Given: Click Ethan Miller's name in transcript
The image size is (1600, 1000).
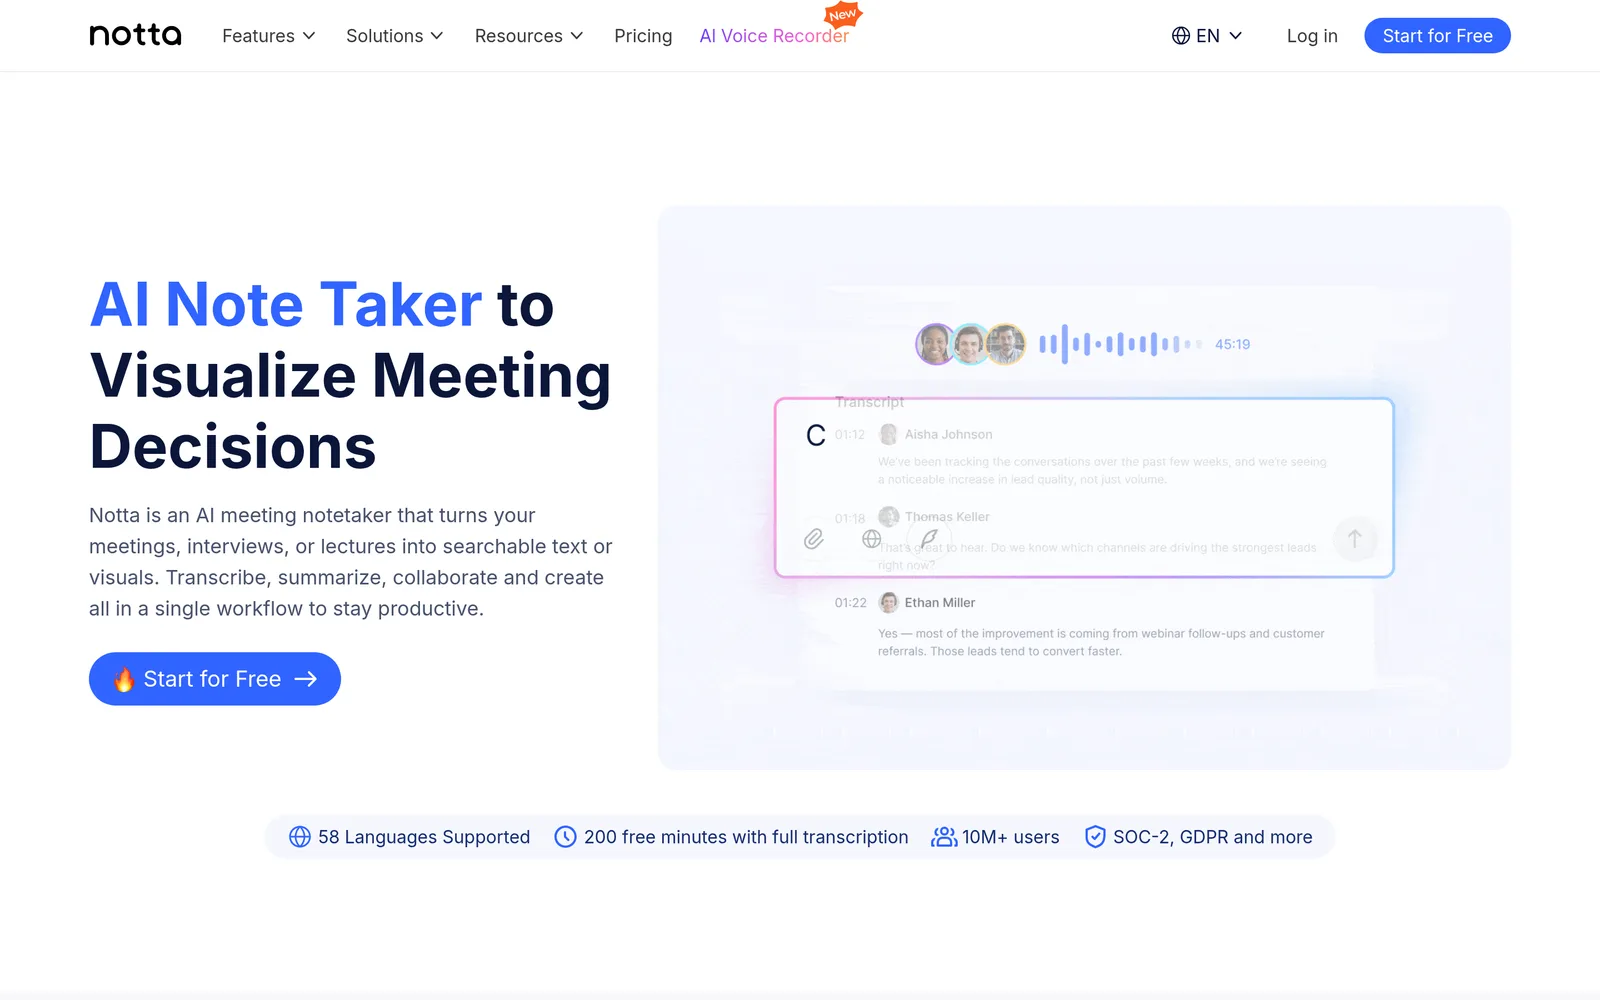Looking at the screenshot, I should pyautogui.click(x=940, y=603).
